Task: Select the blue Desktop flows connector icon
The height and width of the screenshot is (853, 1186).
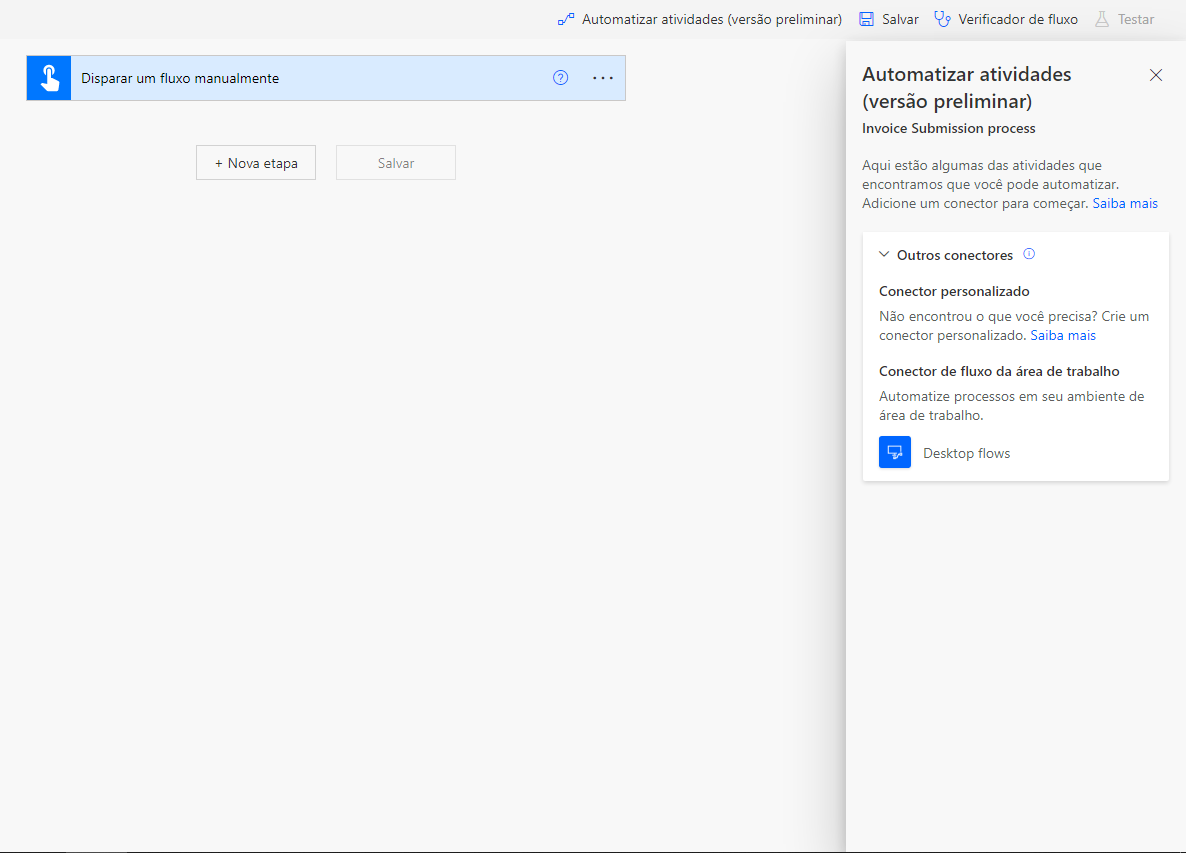Action: tap(895, 452)
